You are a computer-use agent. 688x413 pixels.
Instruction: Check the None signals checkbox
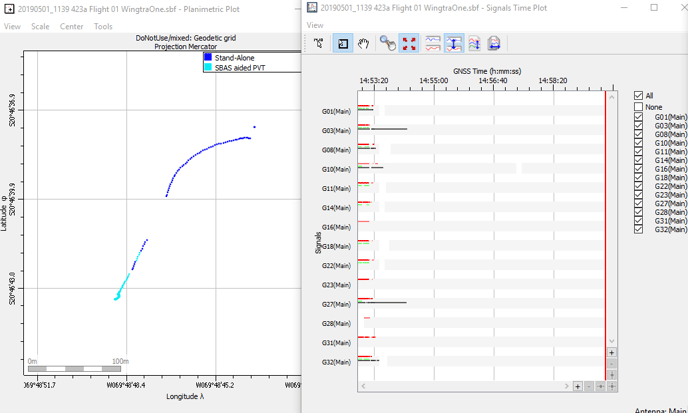point(639,107)
